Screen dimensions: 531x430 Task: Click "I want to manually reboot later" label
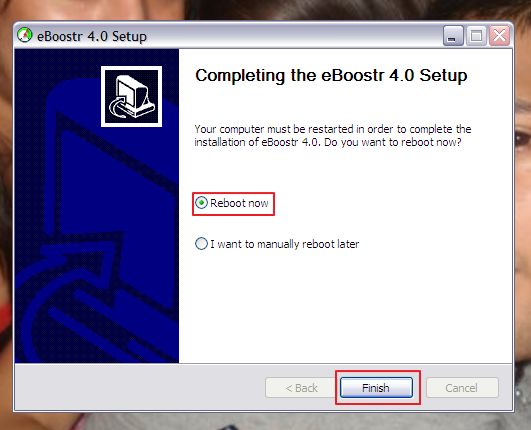(x=284, y=244)
